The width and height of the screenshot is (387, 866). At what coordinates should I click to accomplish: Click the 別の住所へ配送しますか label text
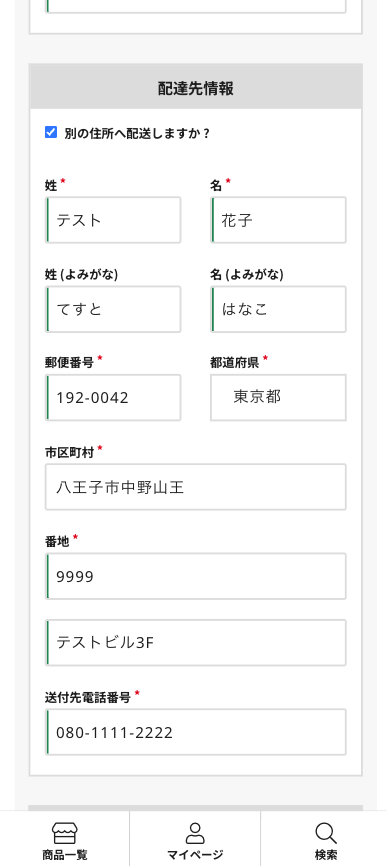pyautogui.click(x=137, y=133)
